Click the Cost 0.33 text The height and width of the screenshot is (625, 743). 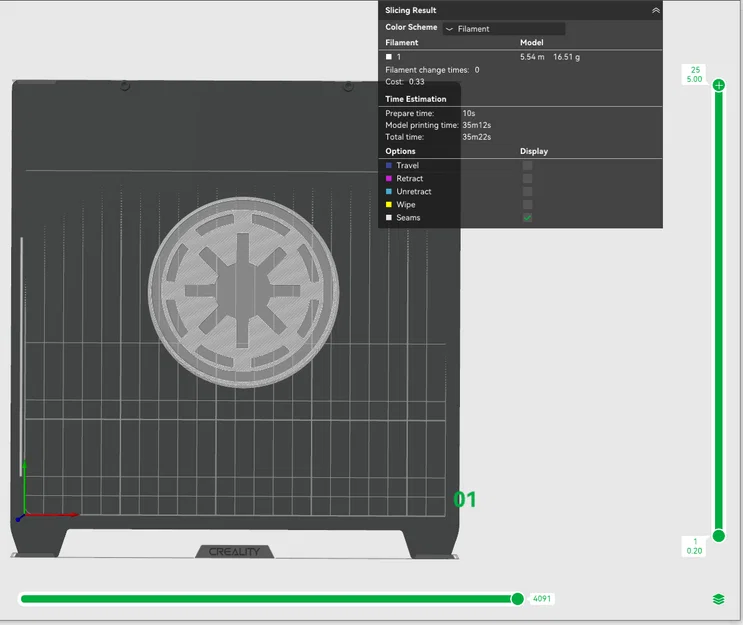coord(405,82)
